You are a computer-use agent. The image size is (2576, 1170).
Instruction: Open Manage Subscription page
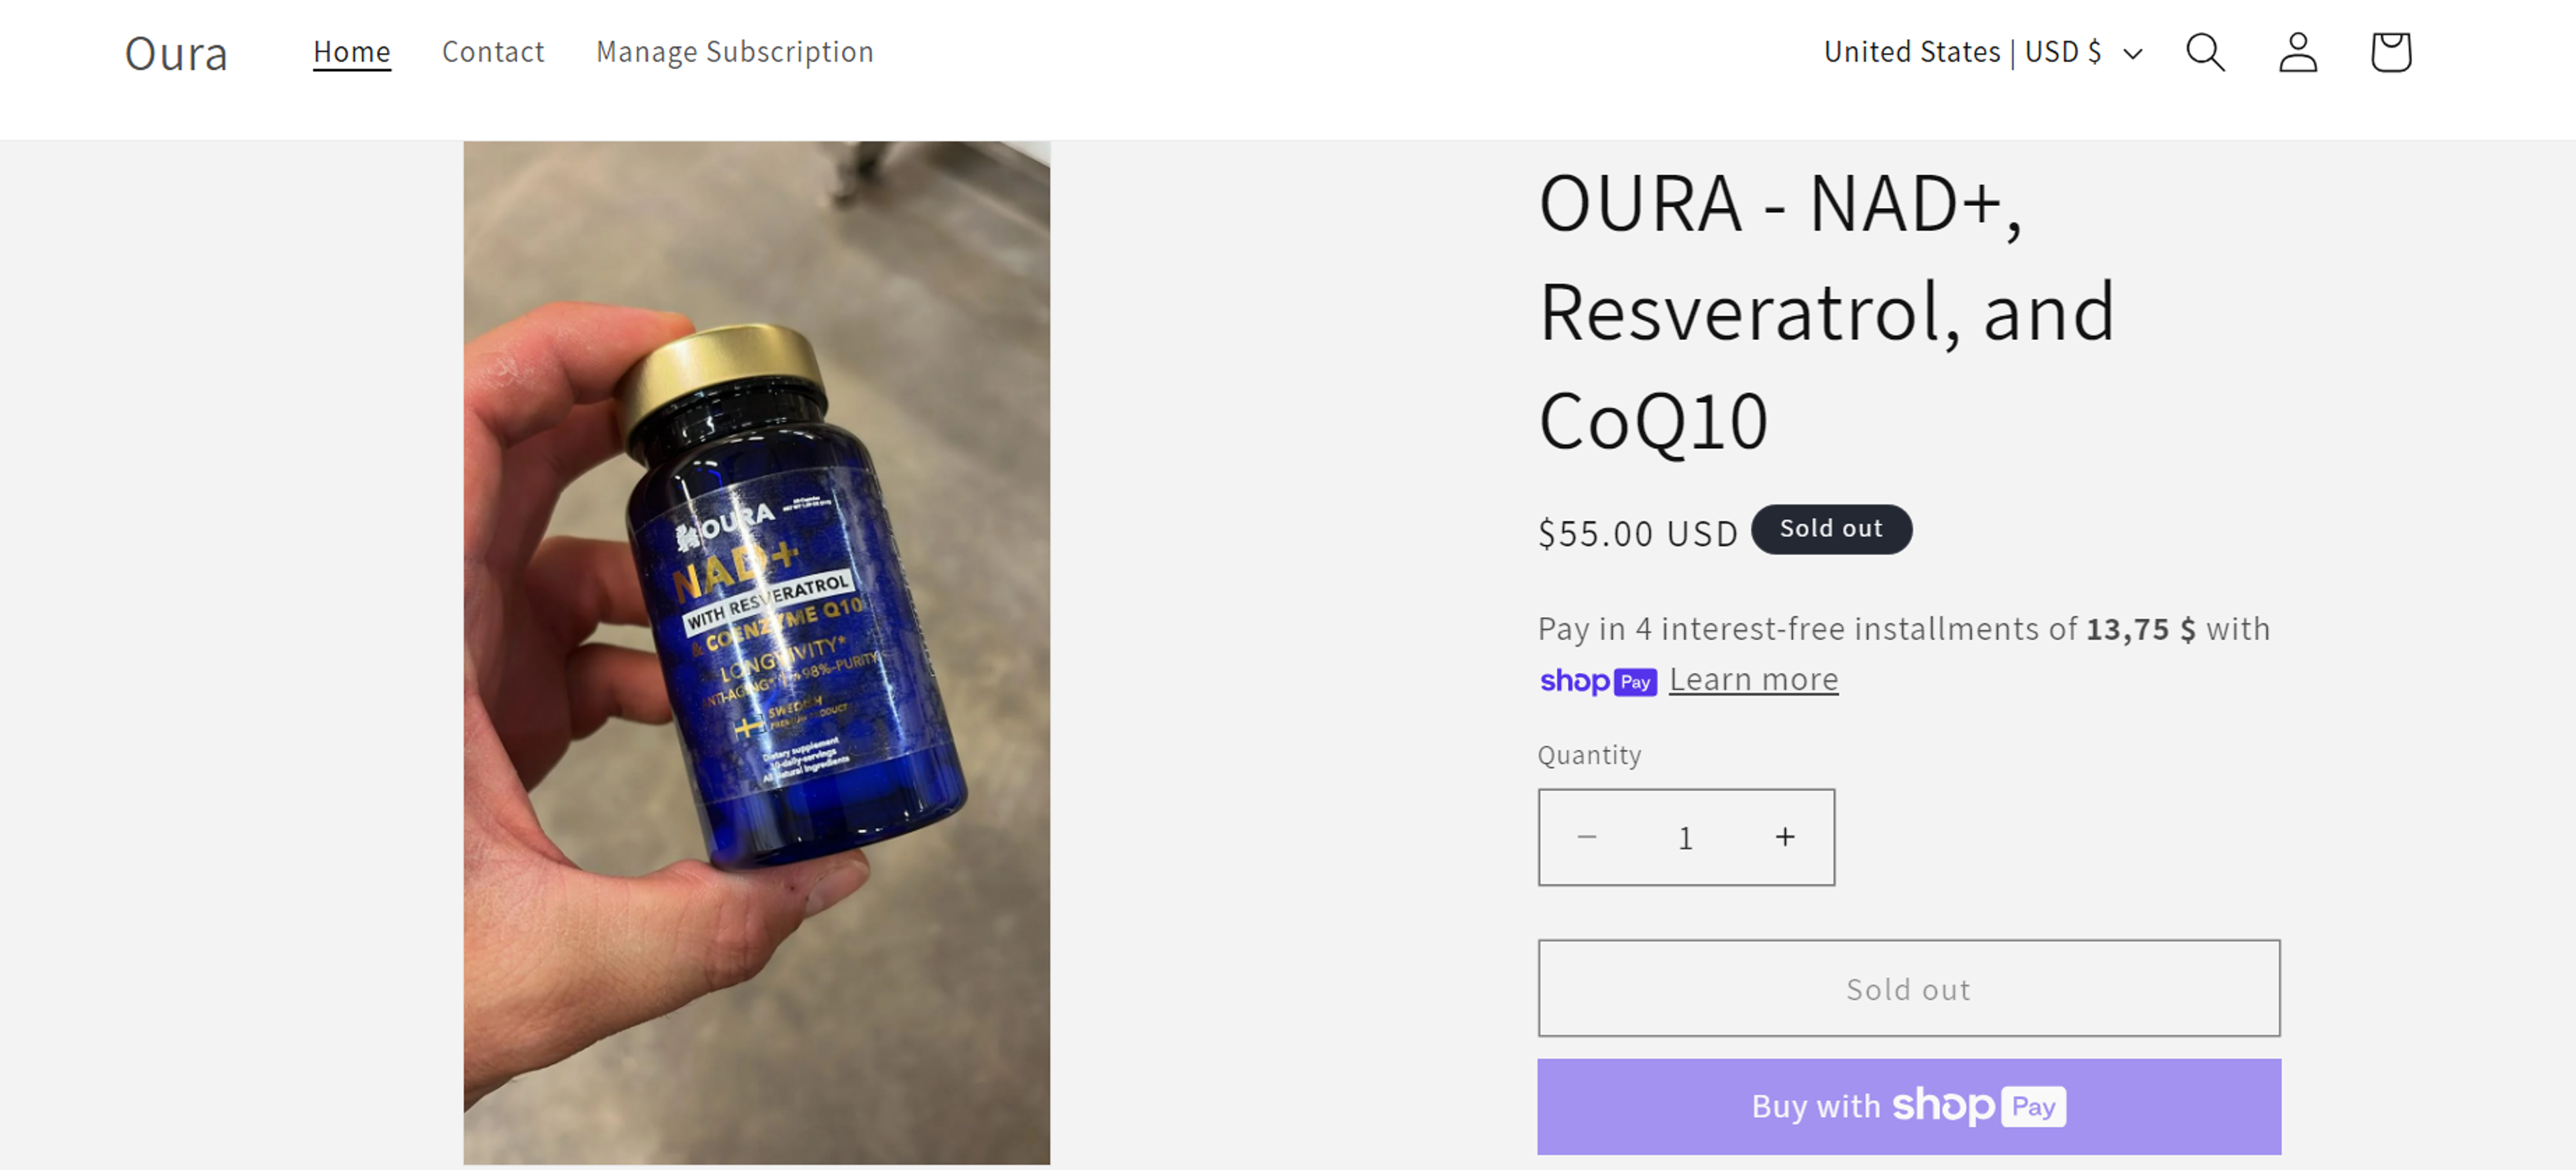(x=735, y=52)
